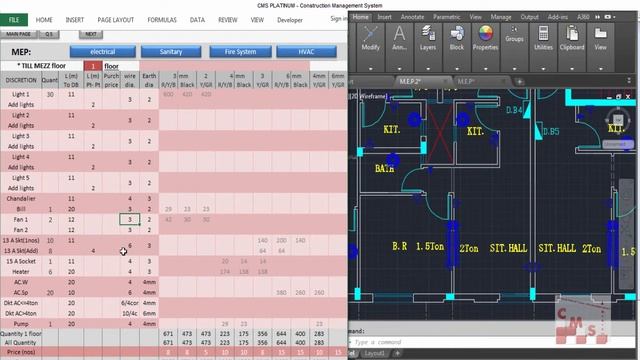Open the View panel icon in ribbon
Viewport: 640px width, 360px height.
(x=600, y=33)
